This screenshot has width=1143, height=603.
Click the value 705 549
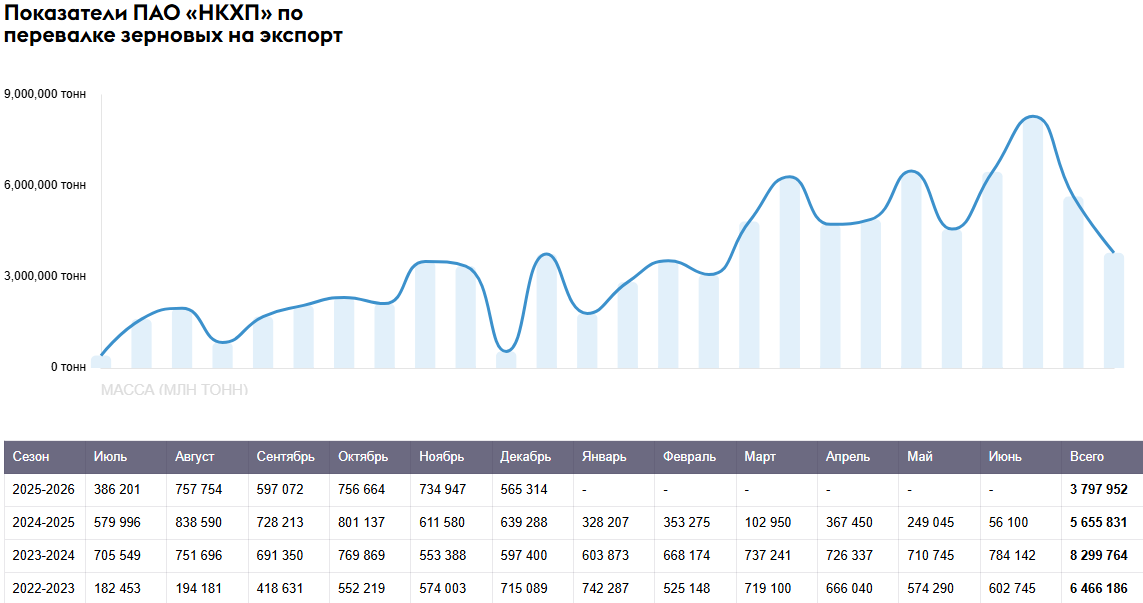click(x=117, y=555)
